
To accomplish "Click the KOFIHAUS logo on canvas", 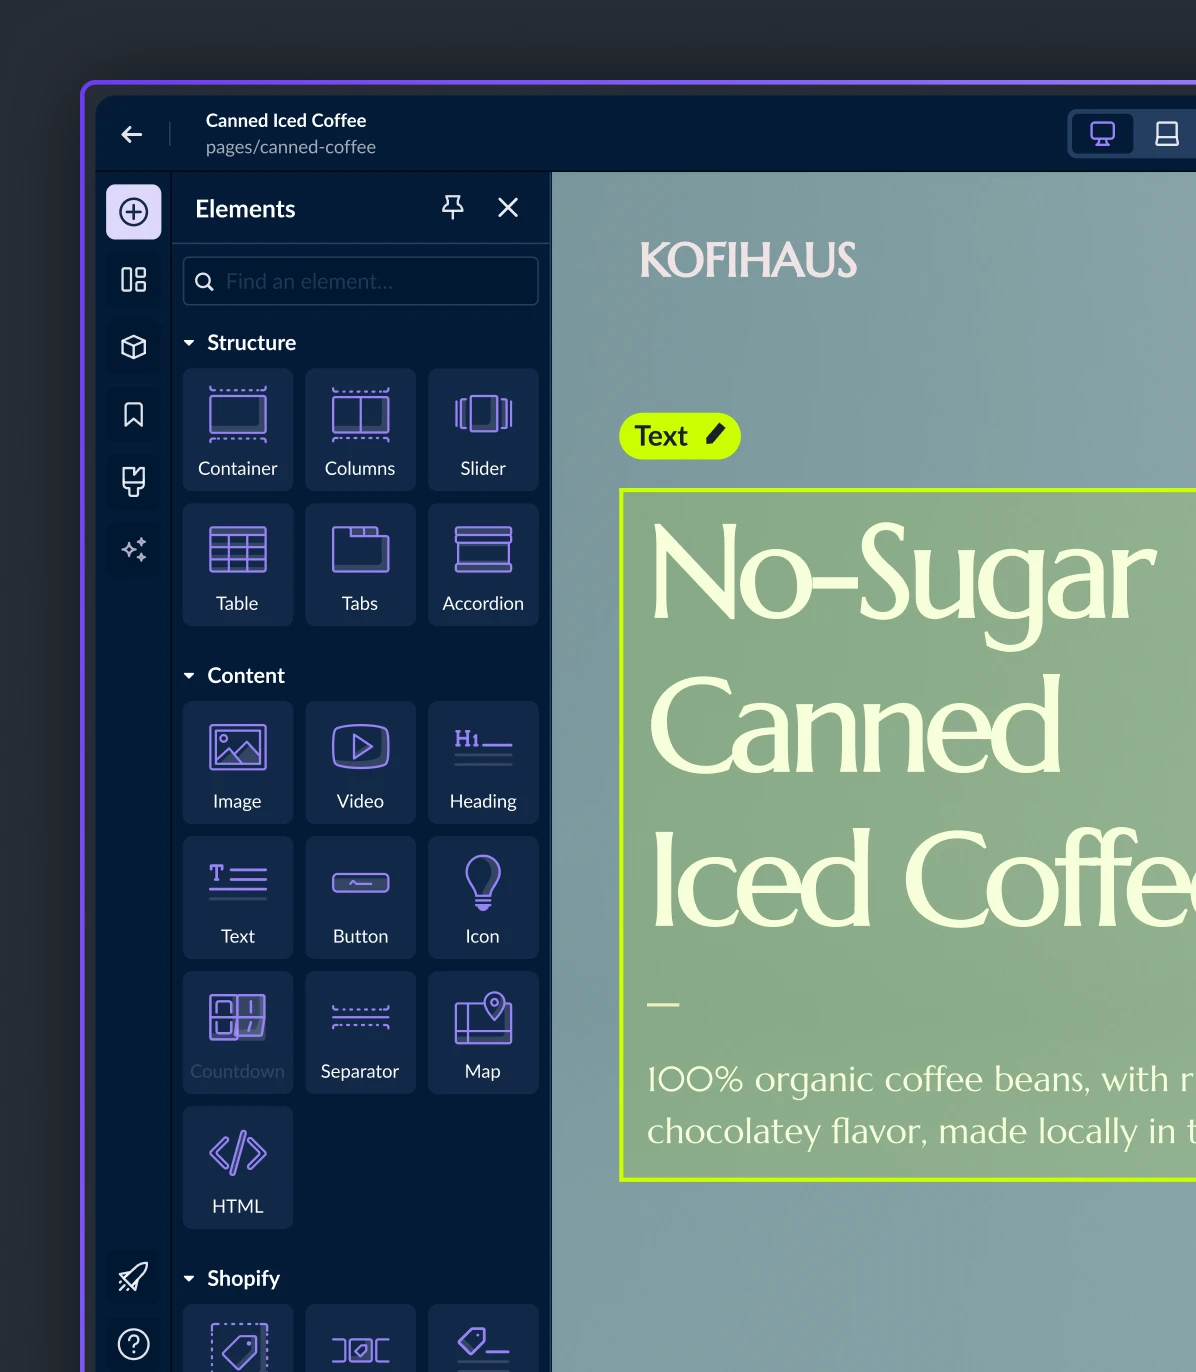I will pos(748,260).
